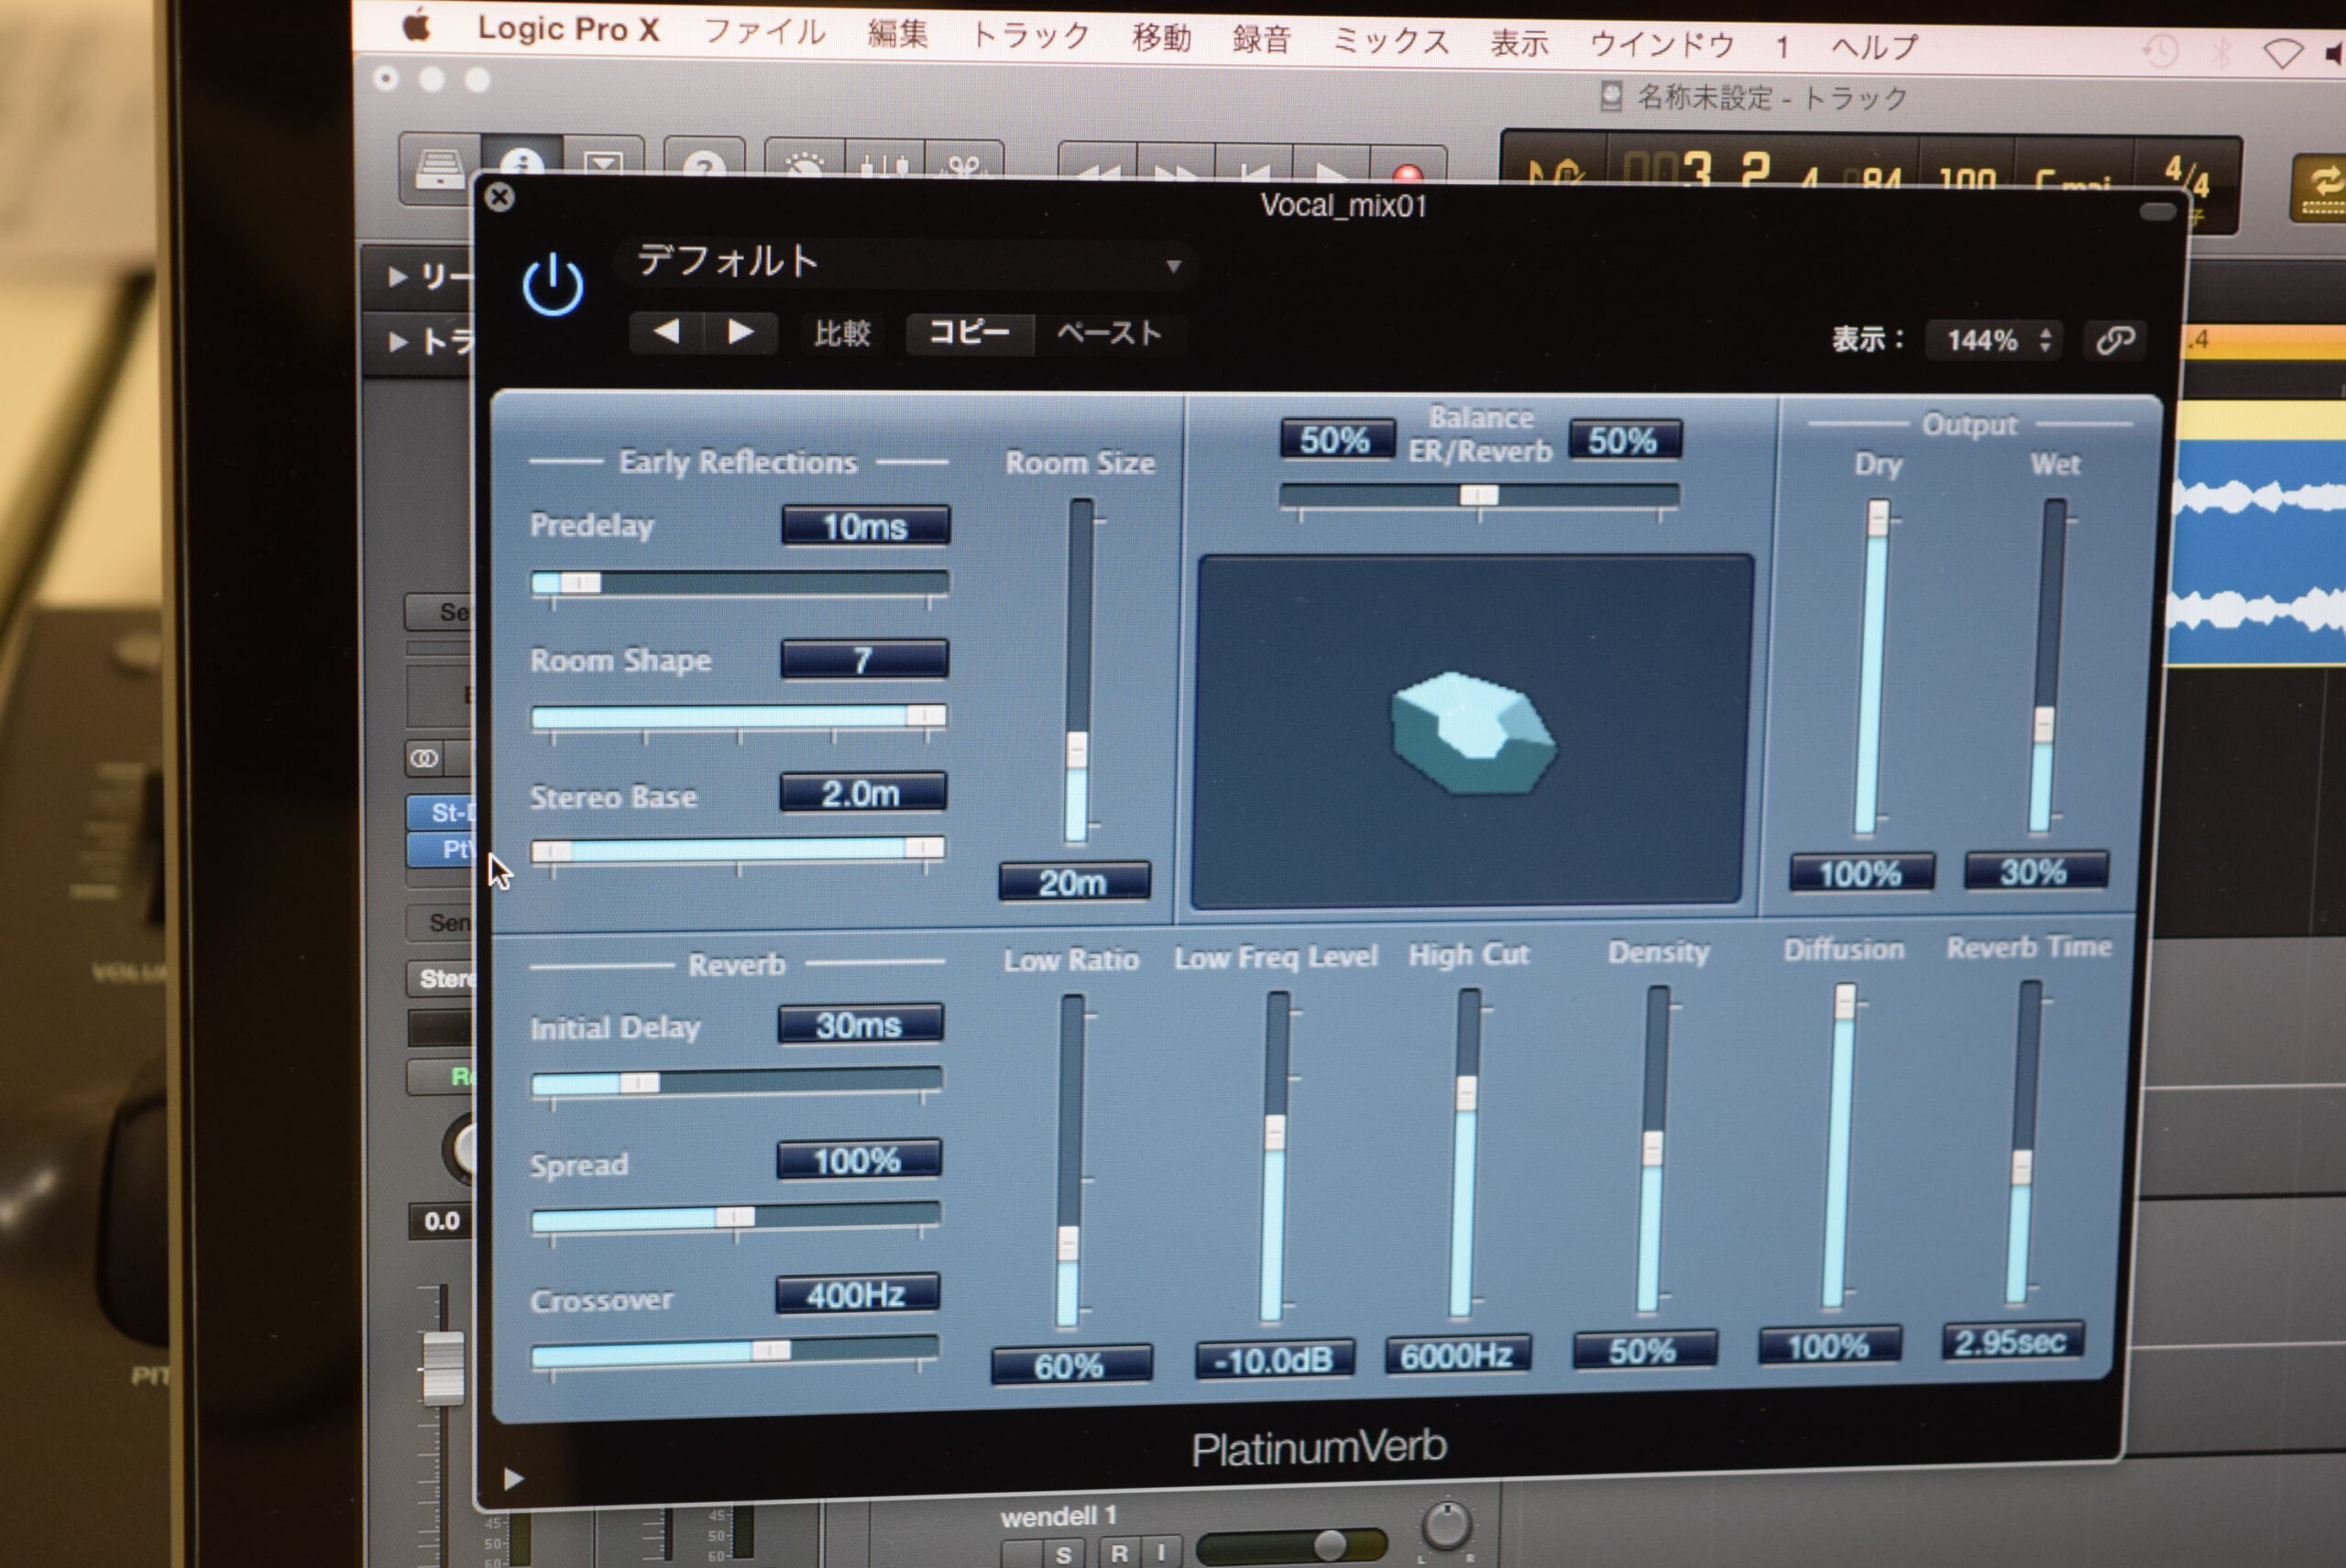Open the トラック menu
This screenshot has height=1568, width=2346.
tap(1031, 36)
